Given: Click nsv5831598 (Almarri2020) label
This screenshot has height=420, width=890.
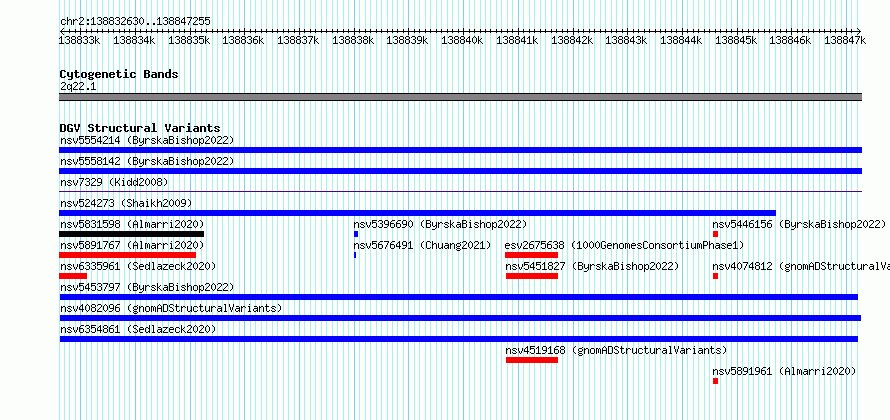Looking at the screenshot, I should point(132,224).
